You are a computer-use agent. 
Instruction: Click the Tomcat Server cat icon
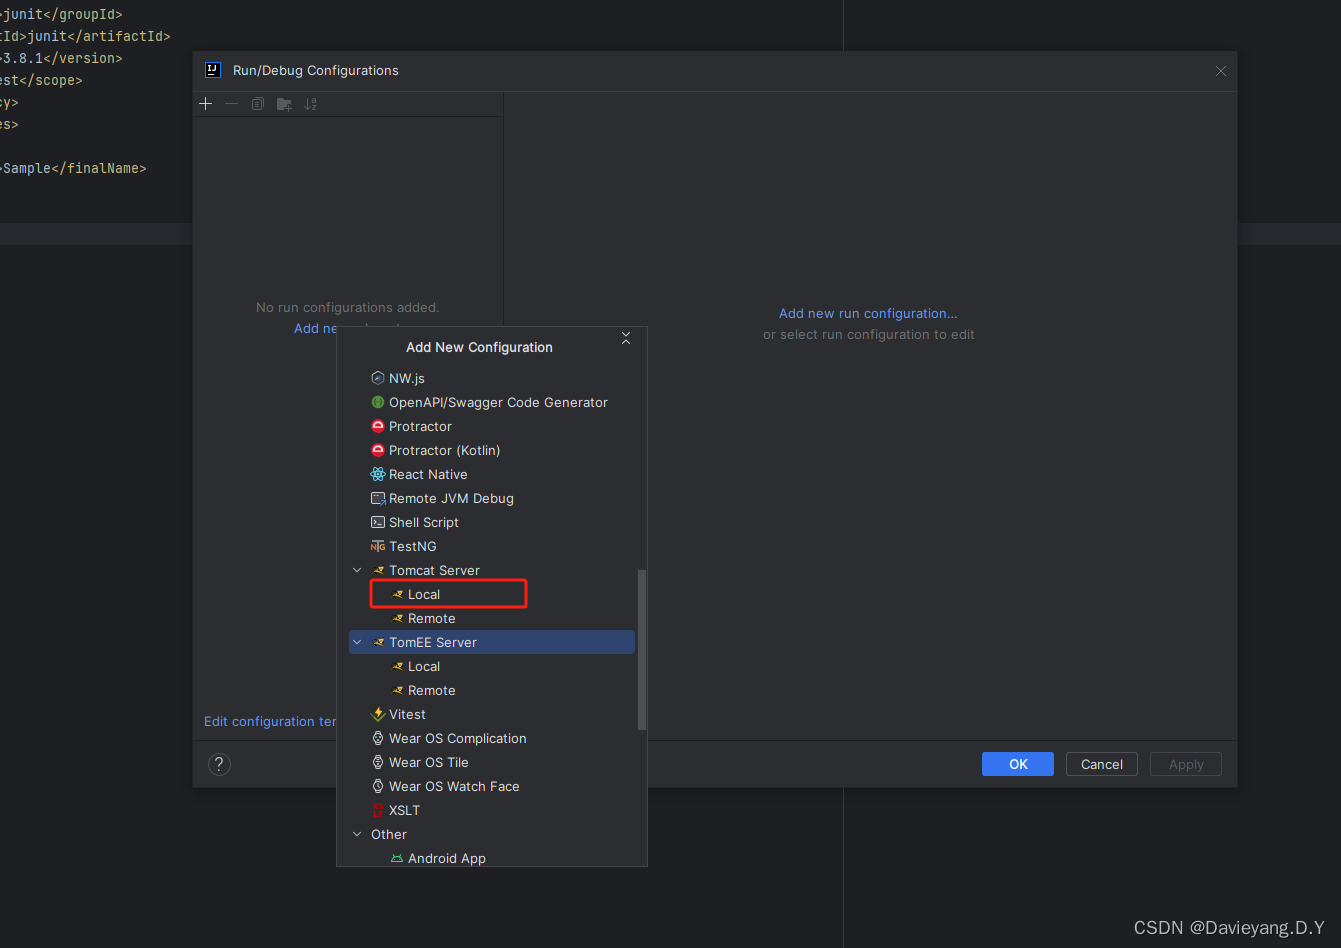[x=378, y=570]
